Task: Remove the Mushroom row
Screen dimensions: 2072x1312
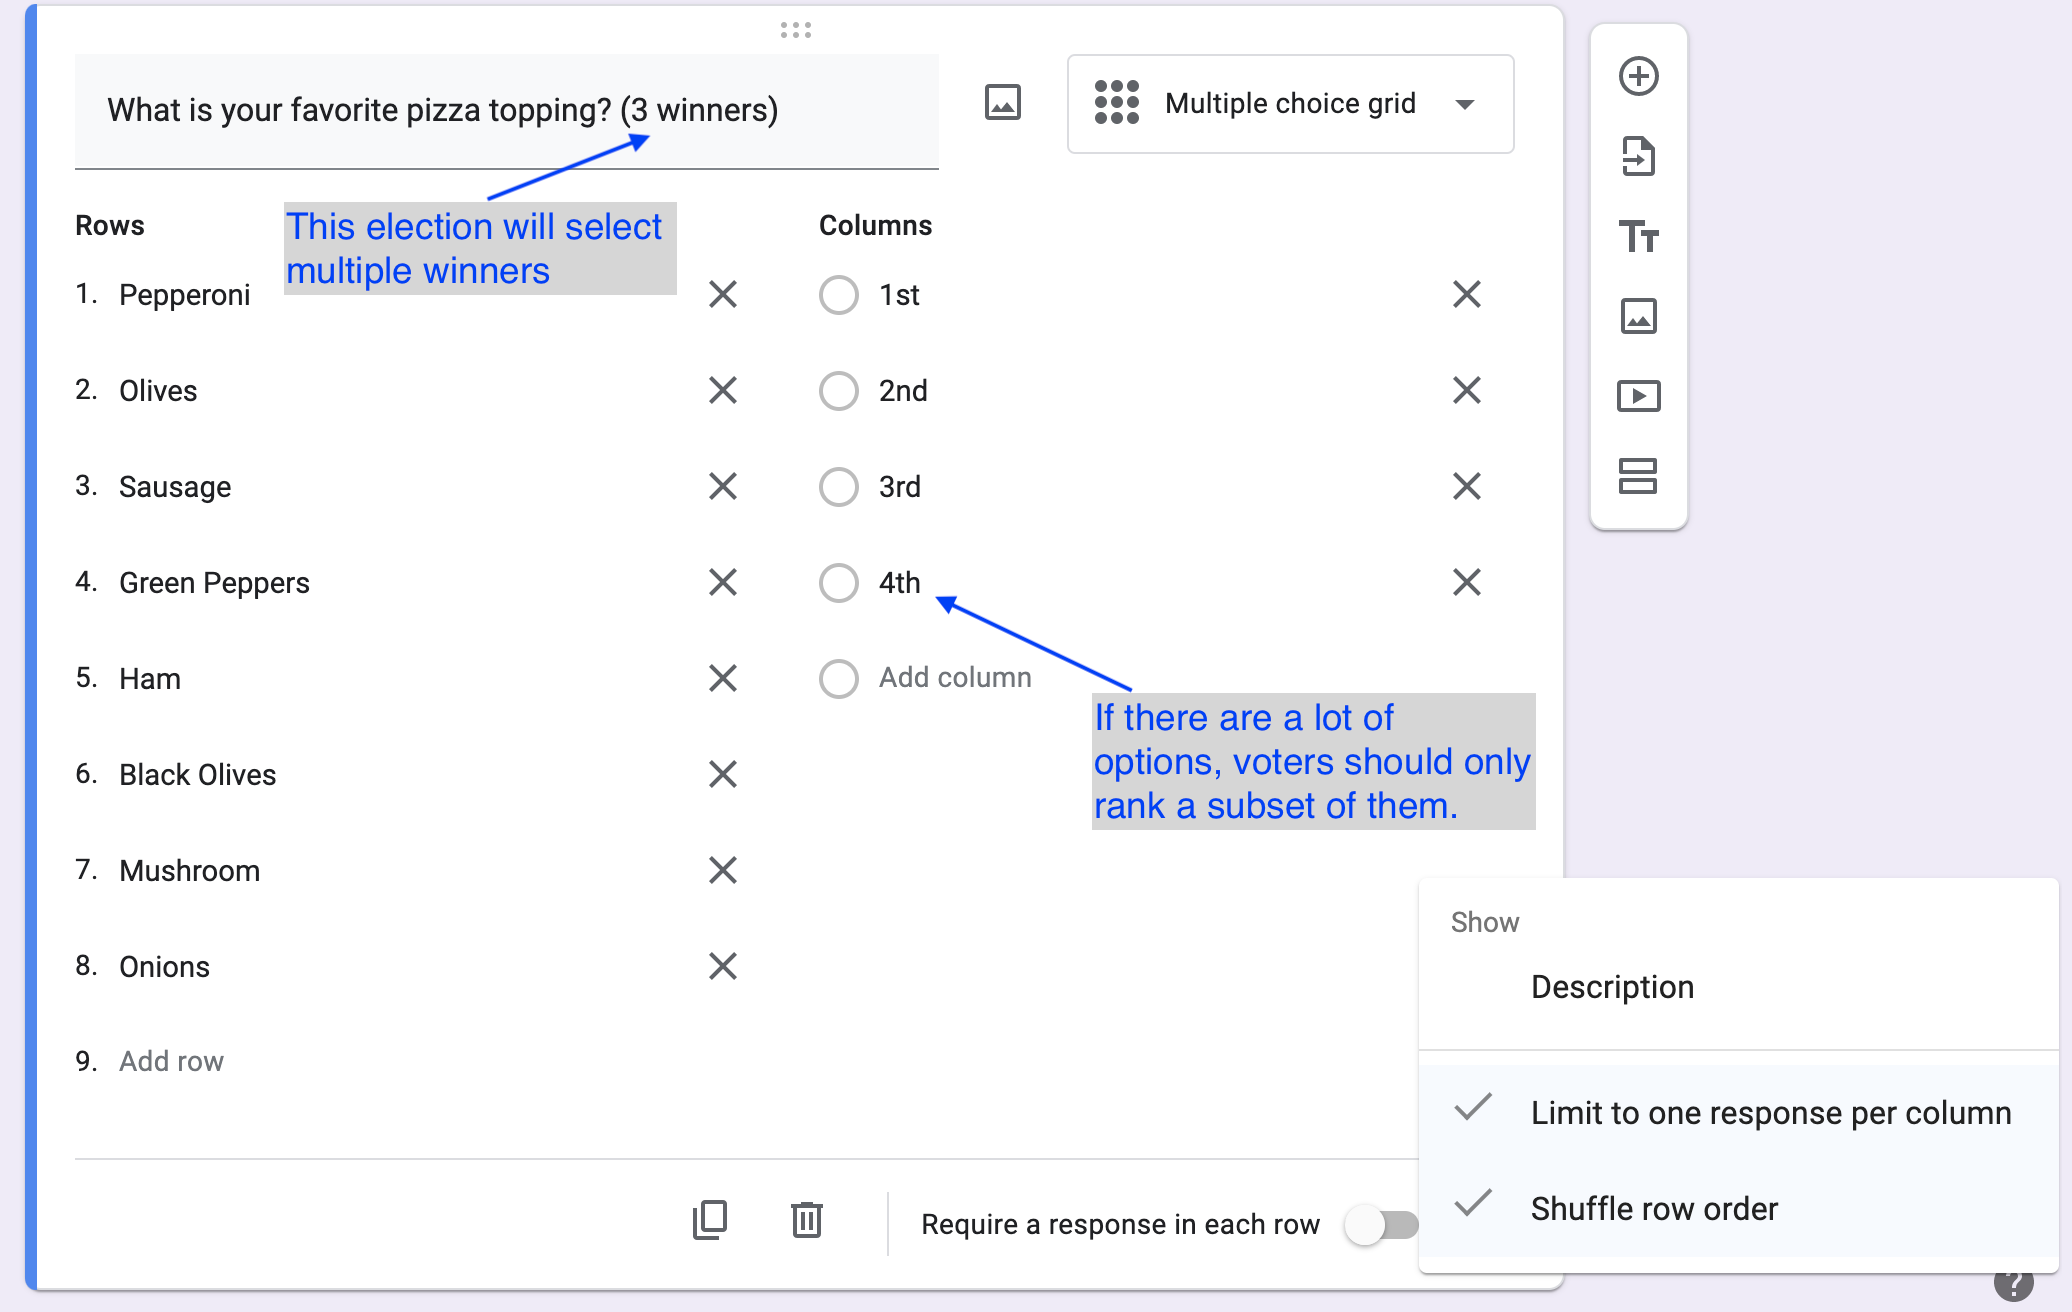Action: [x=722, y=871]
